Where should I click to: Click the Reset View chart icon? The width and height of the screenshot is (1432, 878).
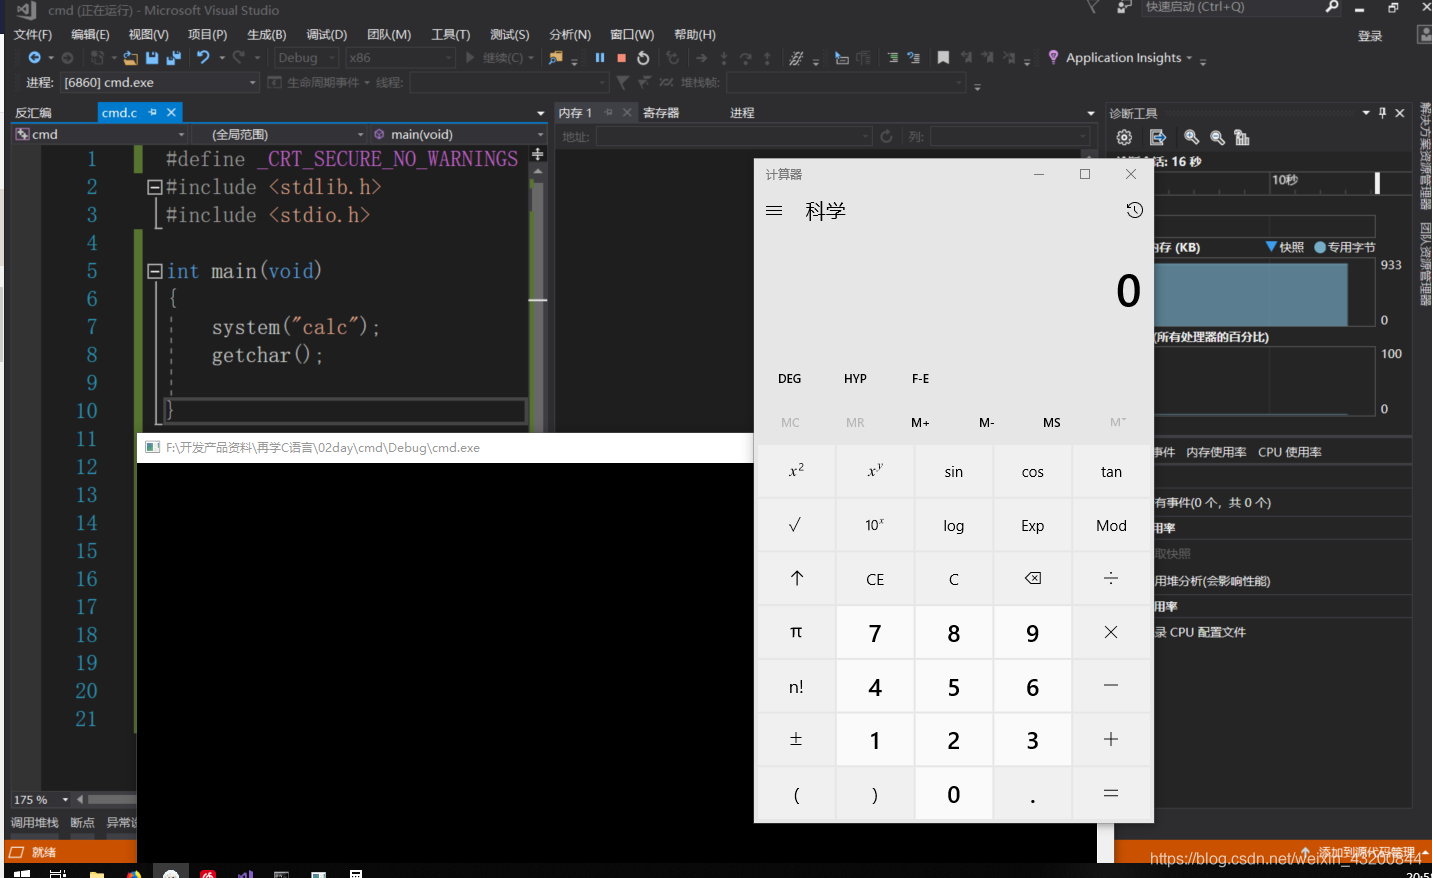point(1242,137)
